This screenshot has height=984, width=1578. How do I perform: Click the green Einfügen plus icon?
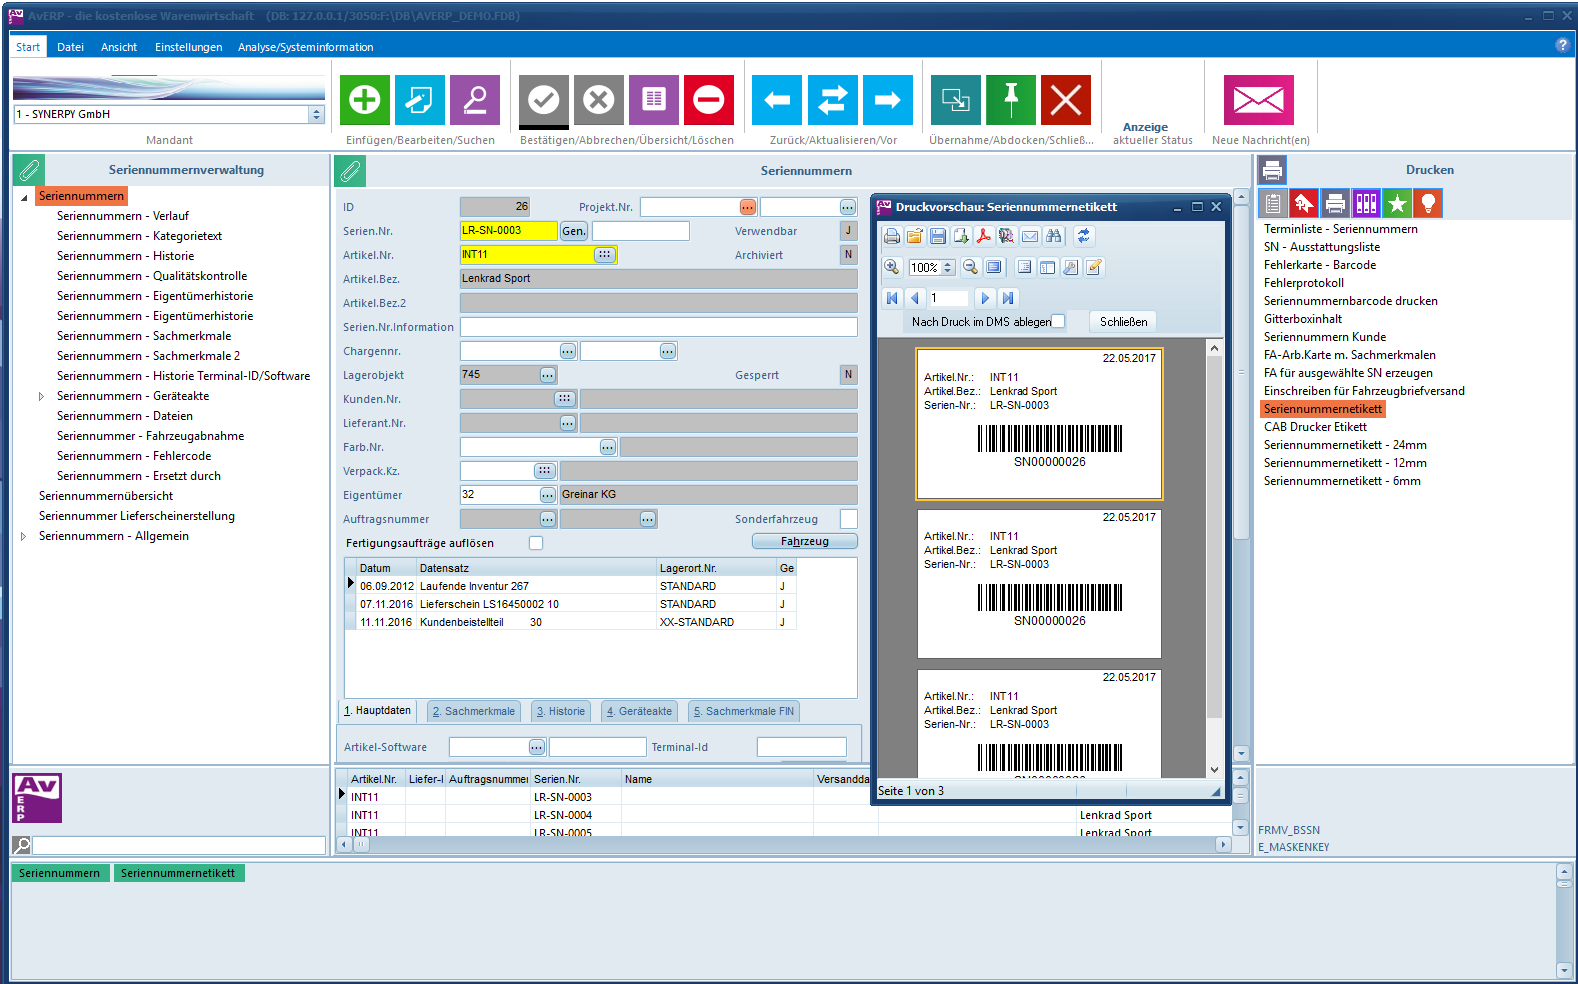365,100
